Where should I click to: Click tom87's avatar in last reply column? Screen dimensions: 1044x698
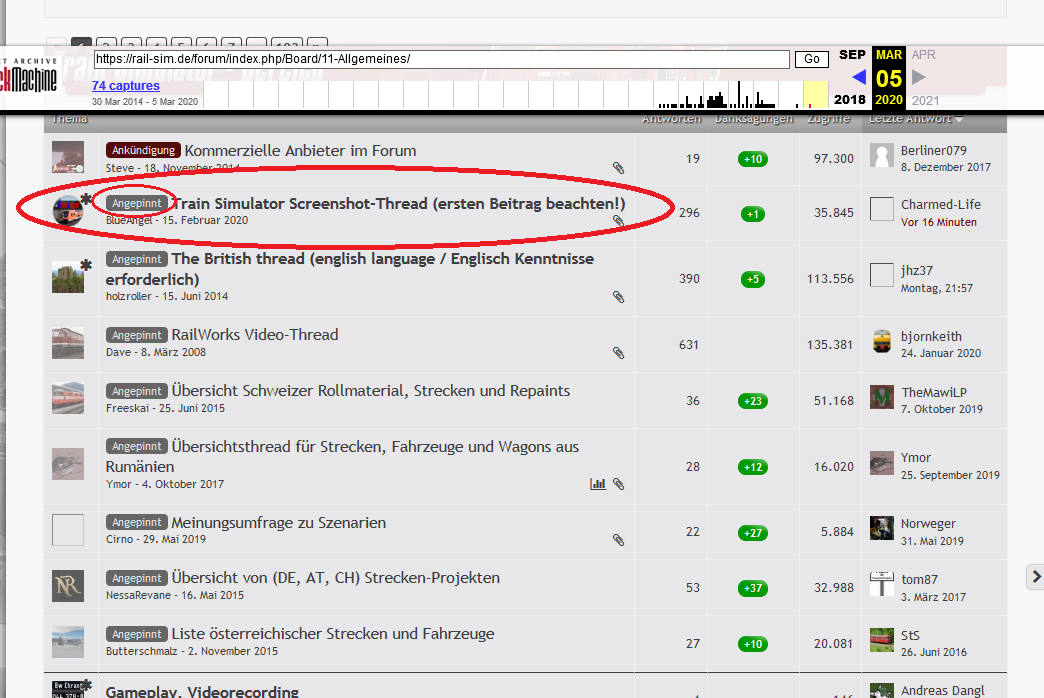coord(882,584)
